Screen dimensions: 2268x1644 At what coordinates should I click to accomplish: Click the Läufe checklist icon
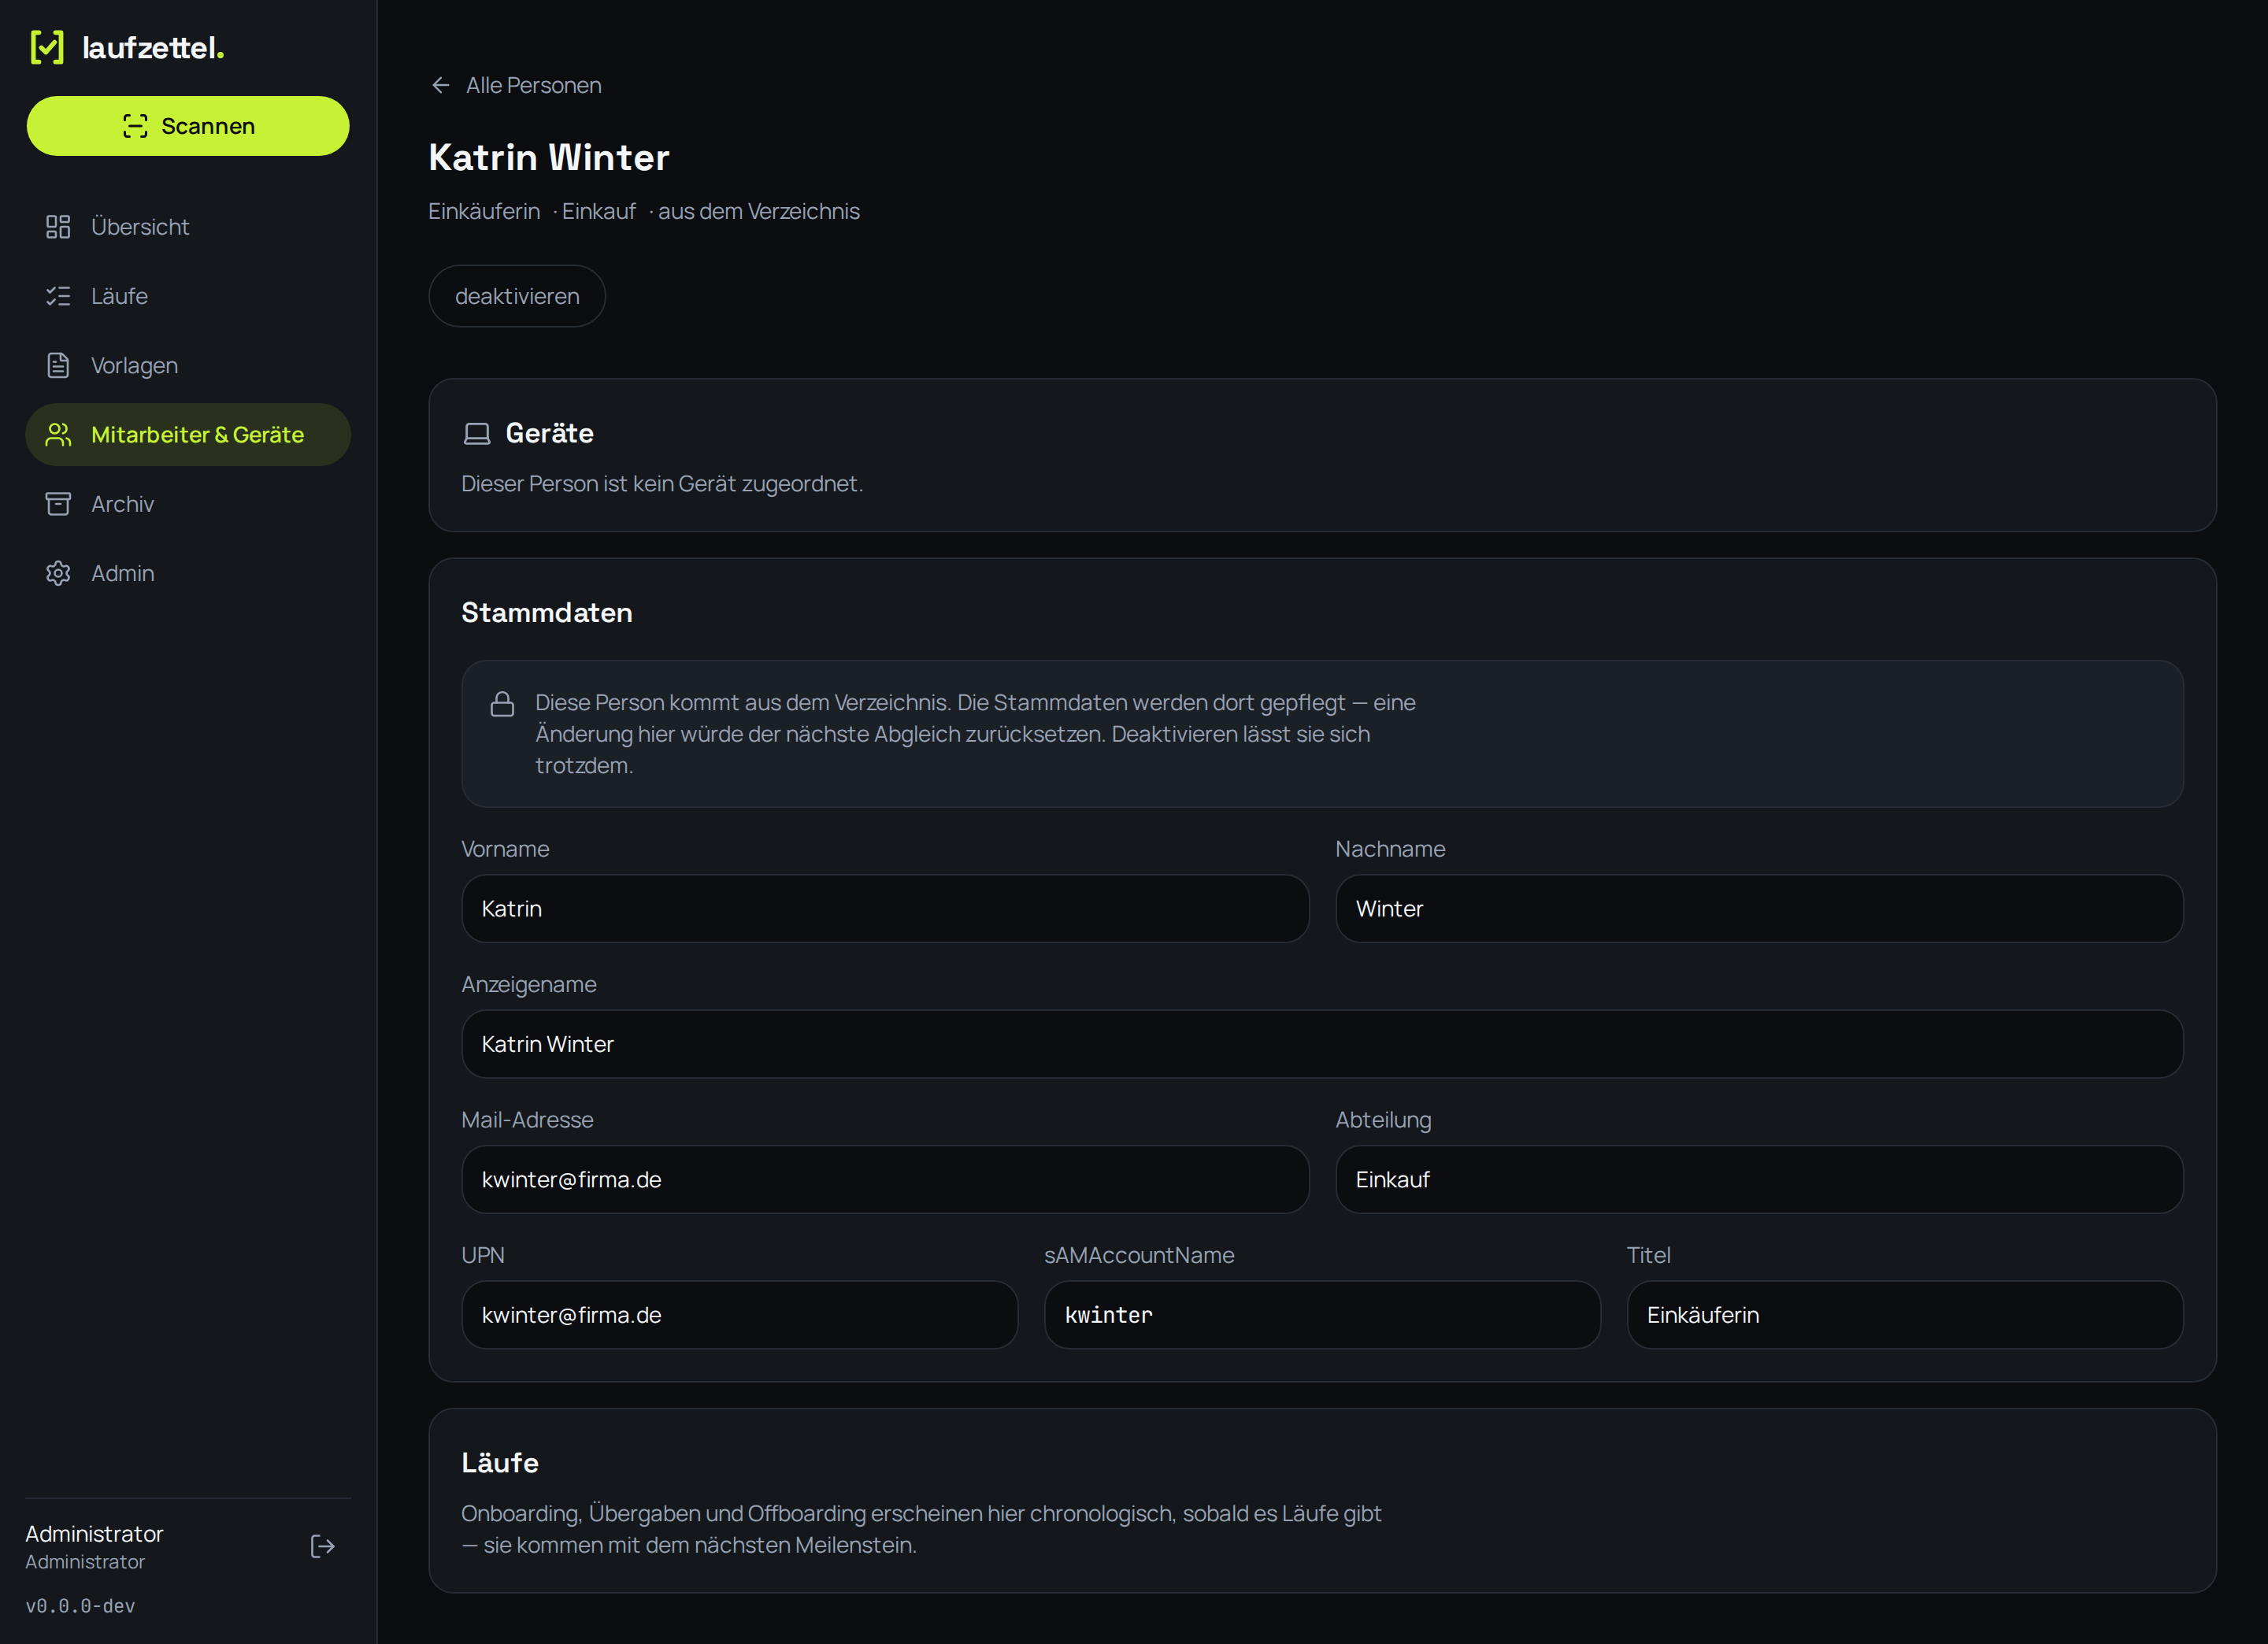coord(58,296)
